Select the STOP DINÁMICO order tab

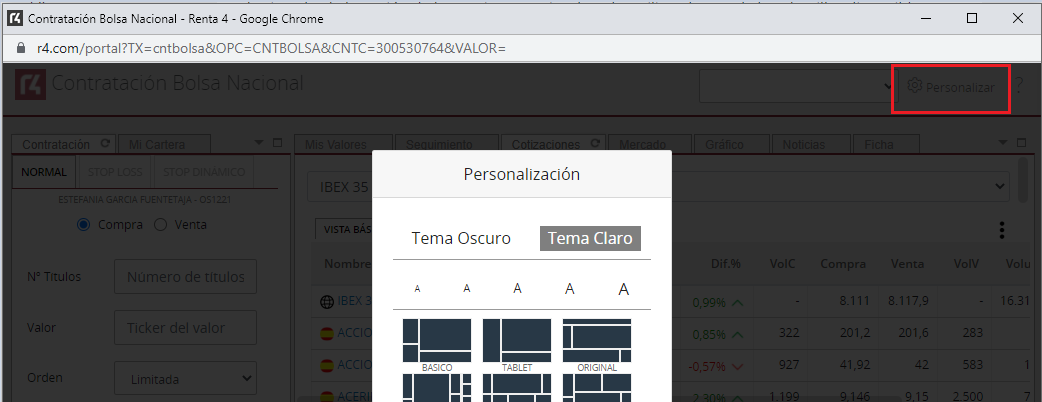tap(204, 172)
